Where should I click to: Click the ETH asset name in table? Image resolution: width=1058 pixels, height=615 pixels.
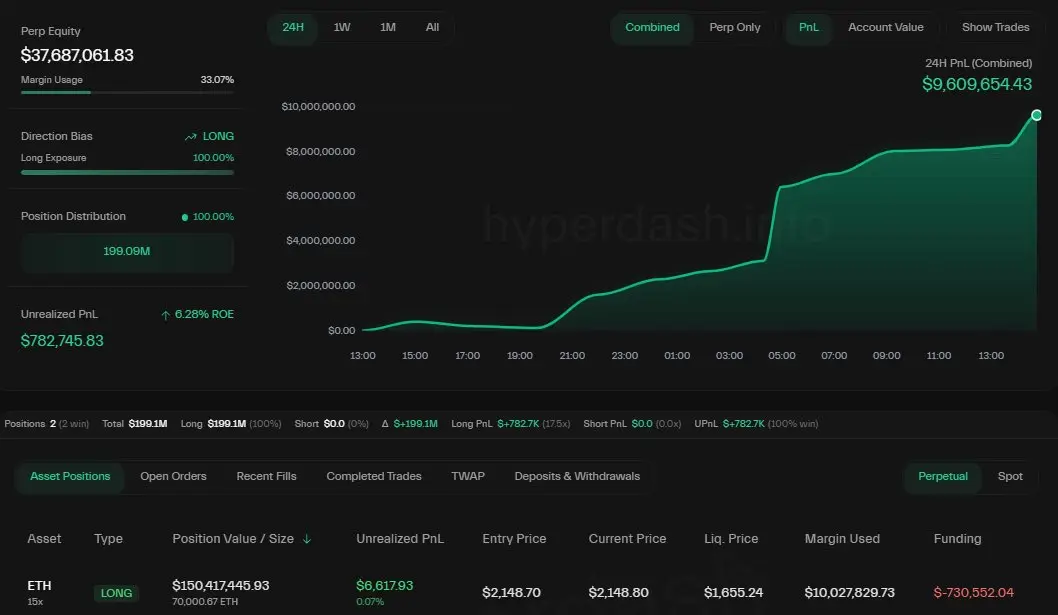pos(39,585)
